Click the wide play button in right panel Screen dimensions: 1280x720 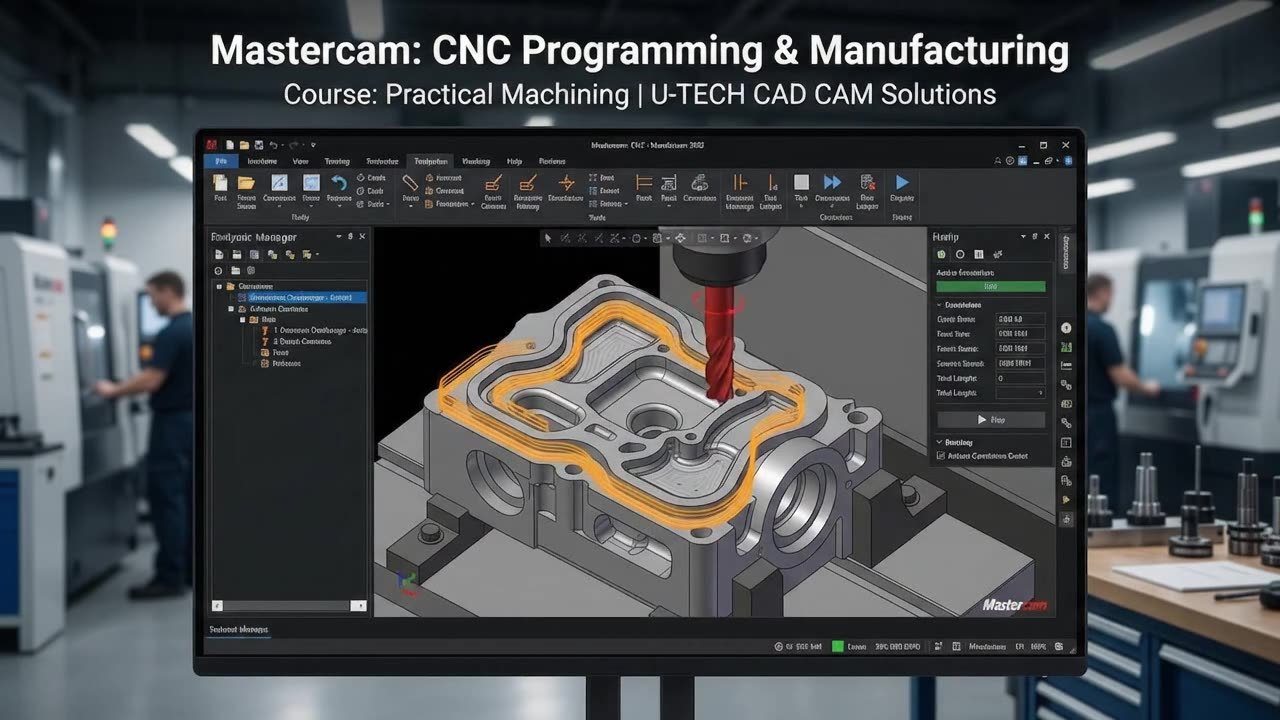(991, 420)
